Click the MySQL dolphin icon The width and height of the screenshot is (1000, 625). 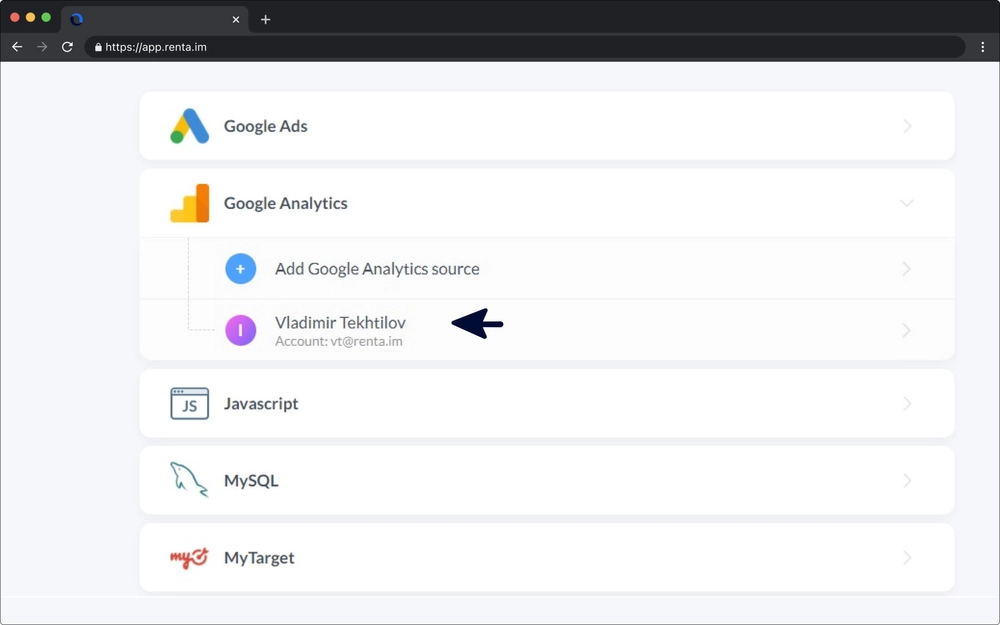point(189,480)
